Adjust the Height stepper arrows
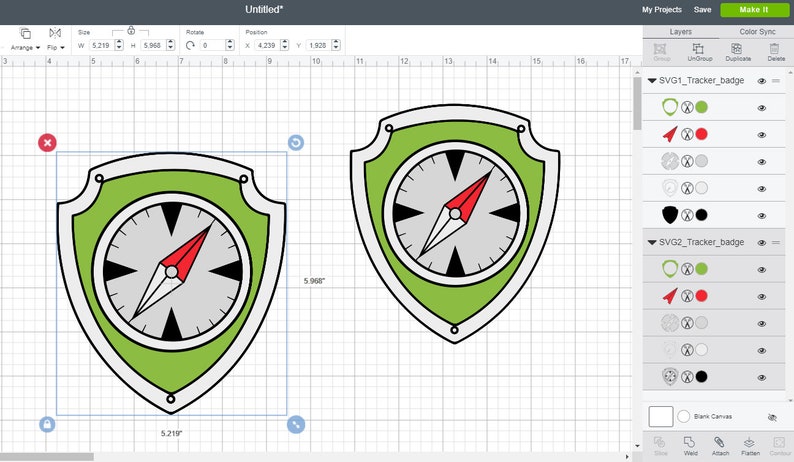Viewport: 794px width, 462px height. (x=171, y=45)
